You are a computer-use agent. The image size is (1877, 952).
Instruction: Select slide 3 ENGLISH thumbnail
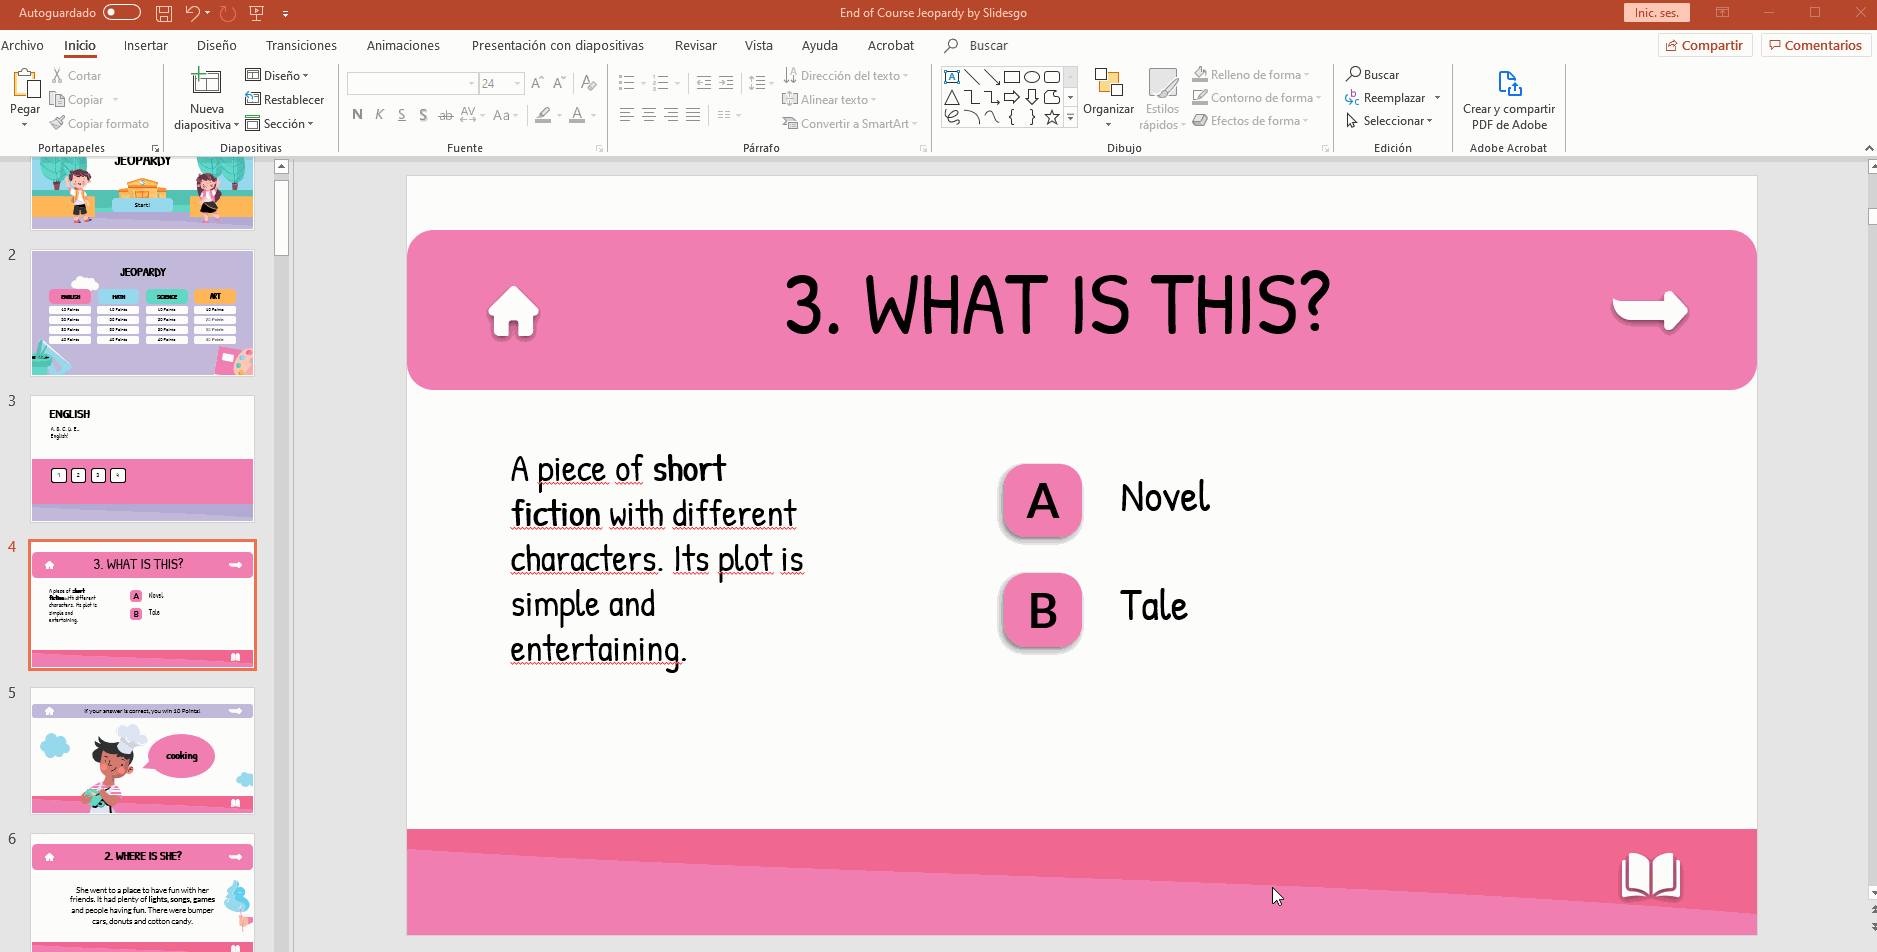point(142,459)
